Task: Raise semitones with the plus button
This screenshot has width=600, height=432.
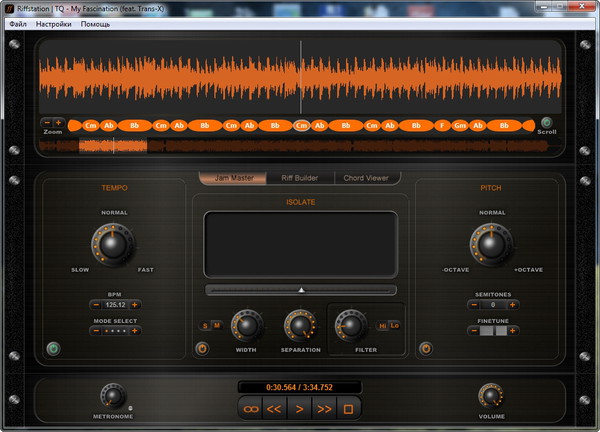Action: (x=512, y=305)
